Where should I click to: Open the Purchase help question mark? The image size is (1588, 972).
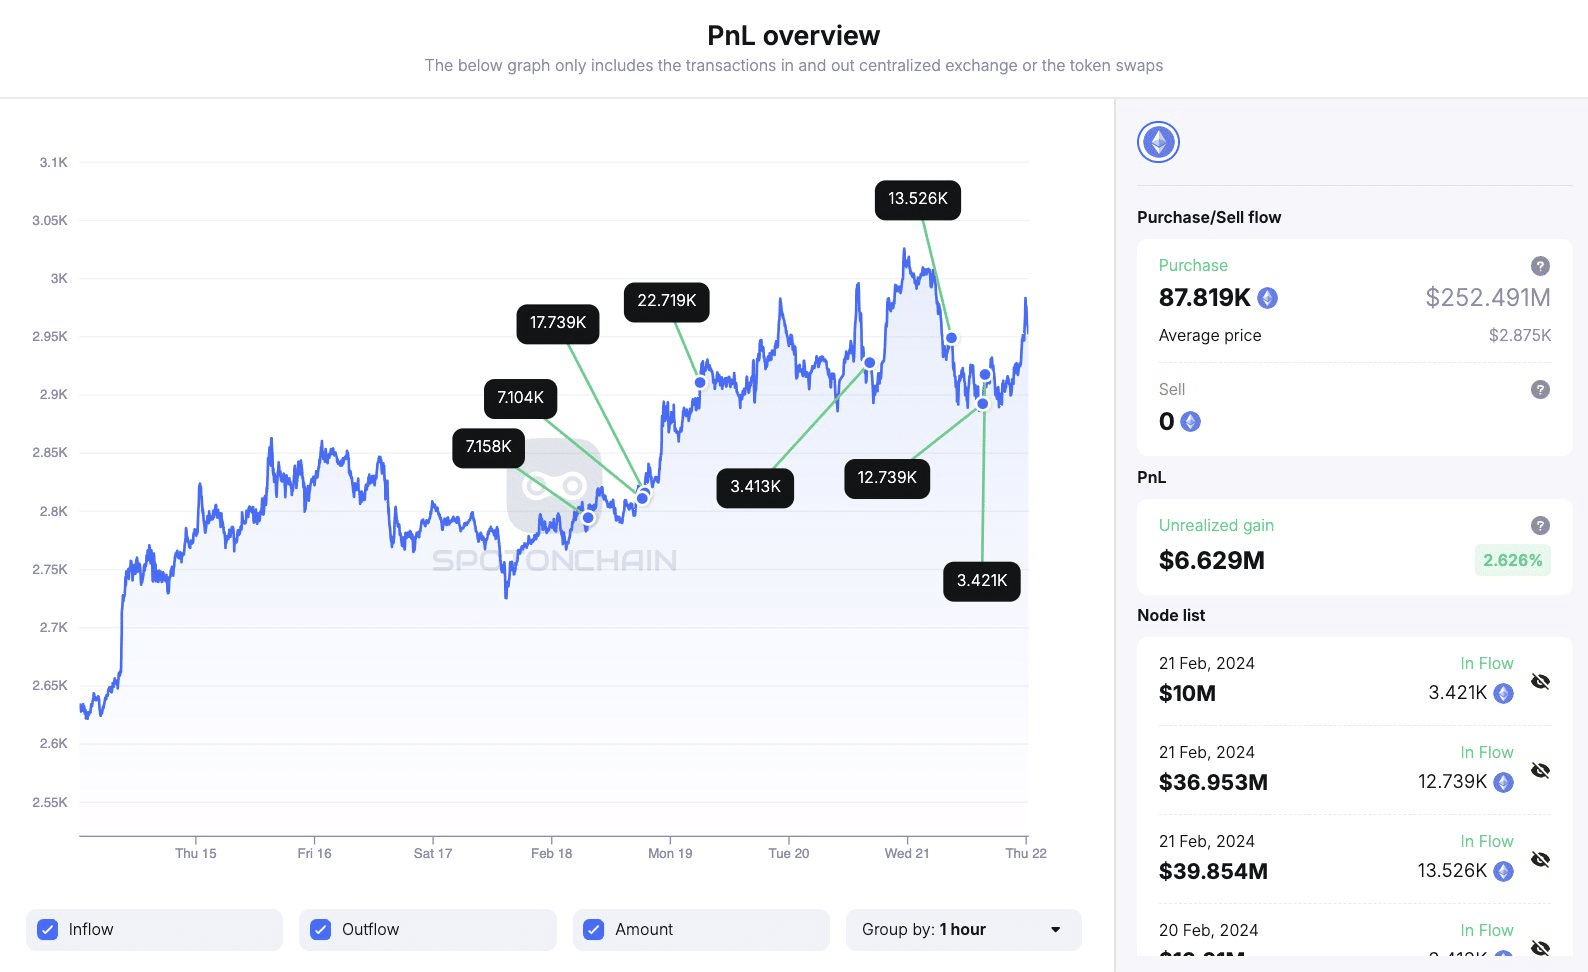click(1540, 266)
